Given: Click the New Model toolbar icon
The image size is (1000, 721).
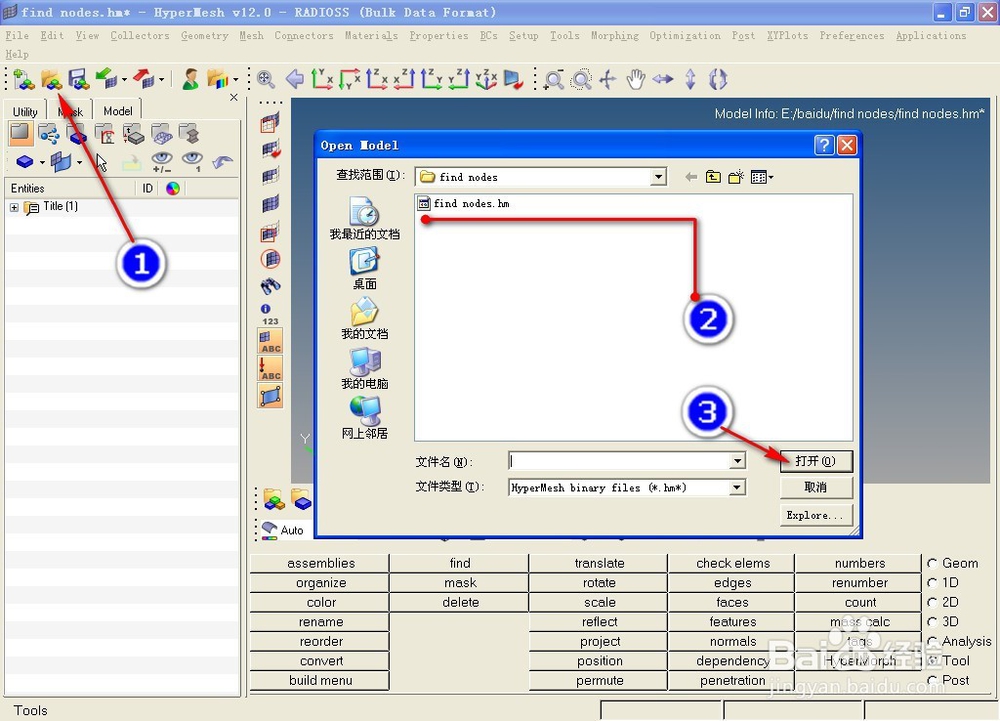Looking at the screenshot, I should click(24, 80).
